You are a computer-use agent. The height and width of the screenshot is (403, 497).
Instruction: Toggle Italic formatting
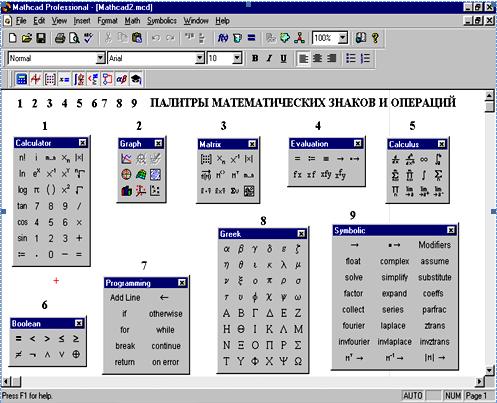[x=269, y=58]
